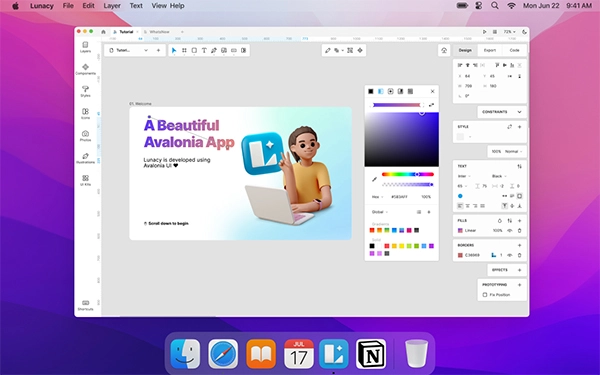Screen dimensions: 600x375
Task: Check the Fix Position checkbox
Action: point(485,295)
